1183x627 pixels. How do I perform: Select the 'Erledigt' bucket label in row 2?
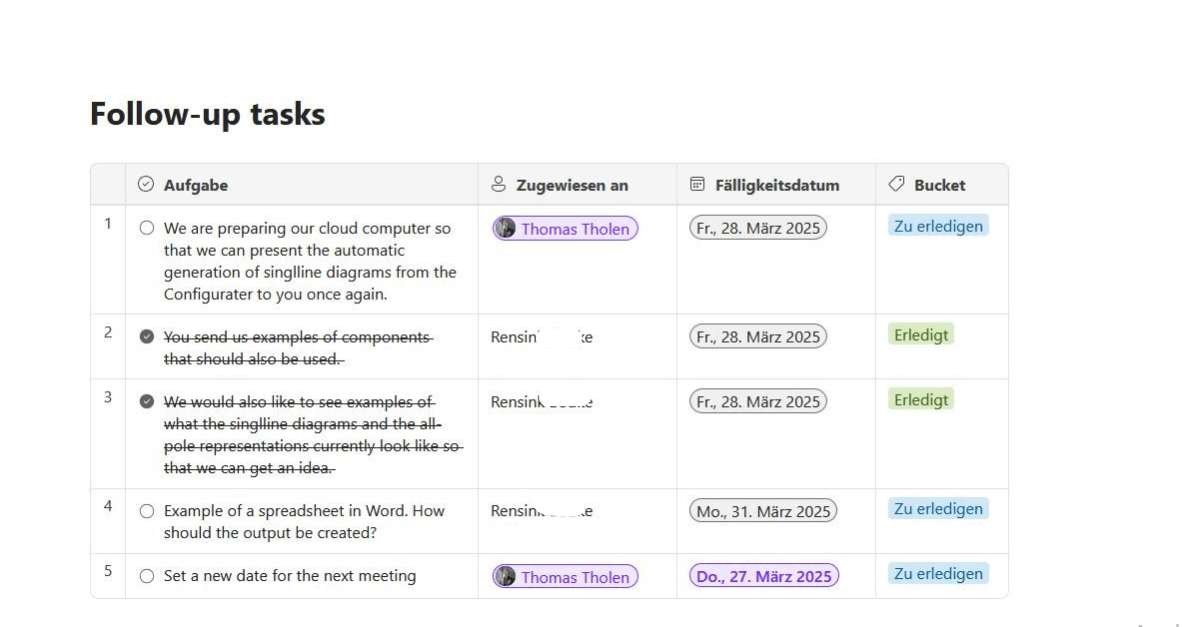(920, 335)
